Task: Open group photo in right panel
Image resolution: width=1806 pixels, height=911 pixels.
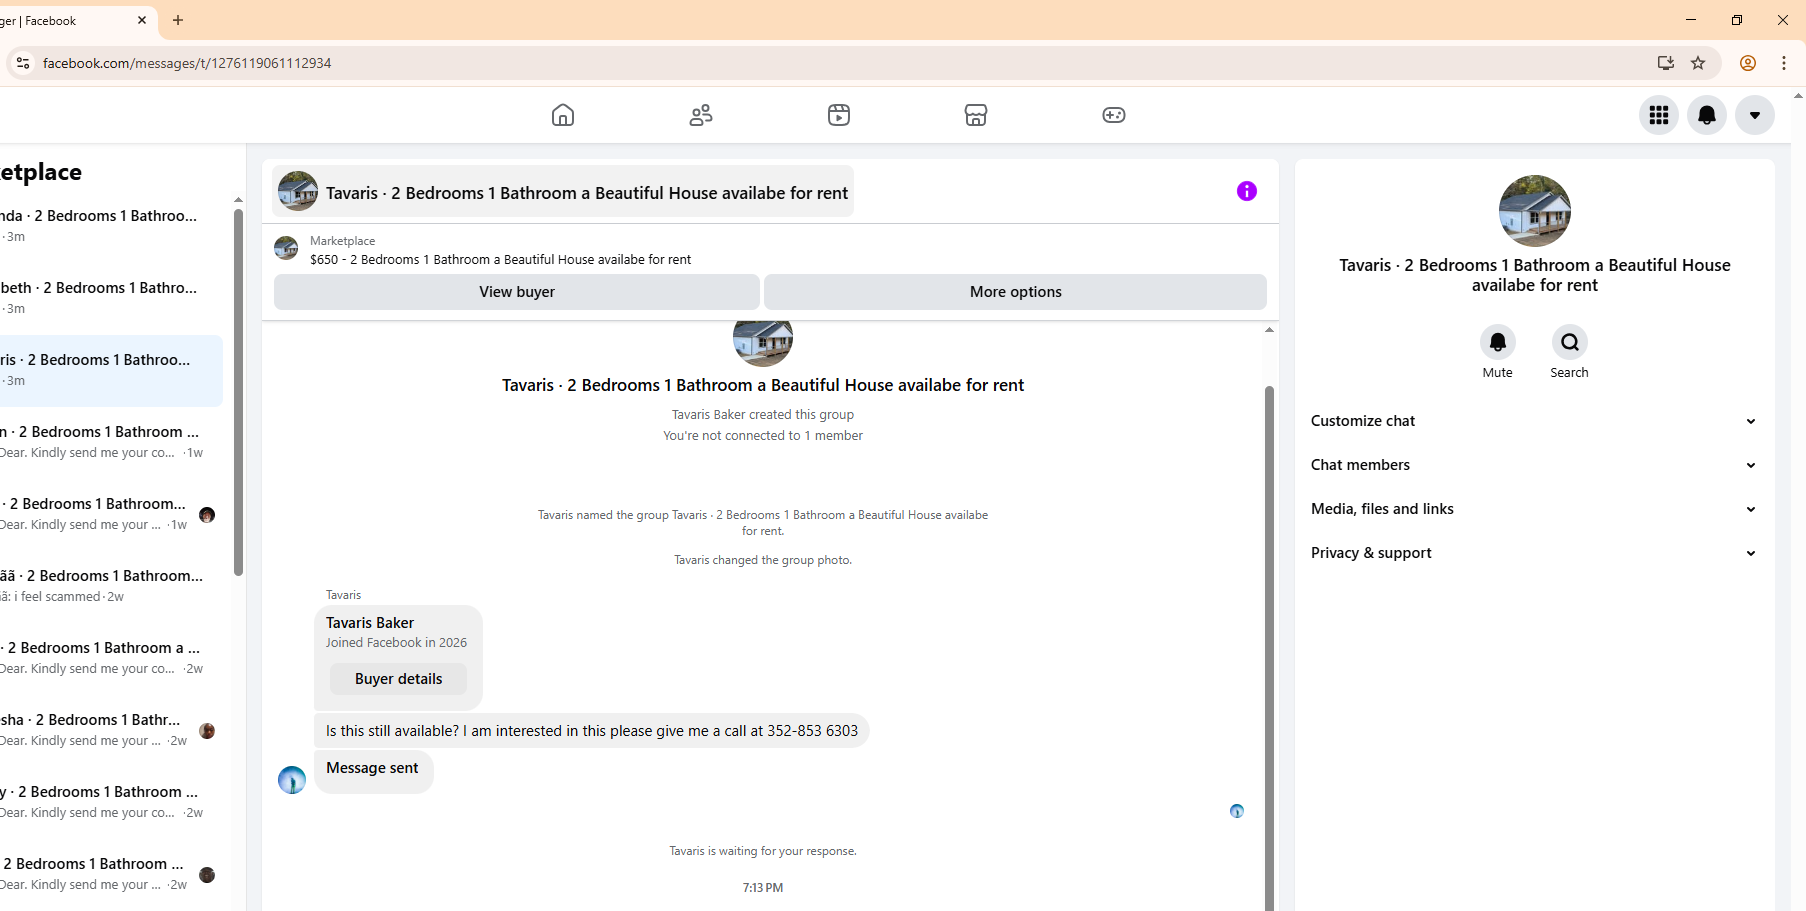Action: [x=1535, y=211]
